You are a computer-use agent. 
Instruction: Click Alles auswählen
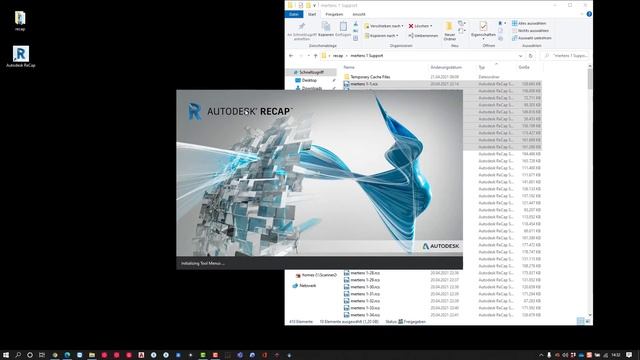[529, 23]
